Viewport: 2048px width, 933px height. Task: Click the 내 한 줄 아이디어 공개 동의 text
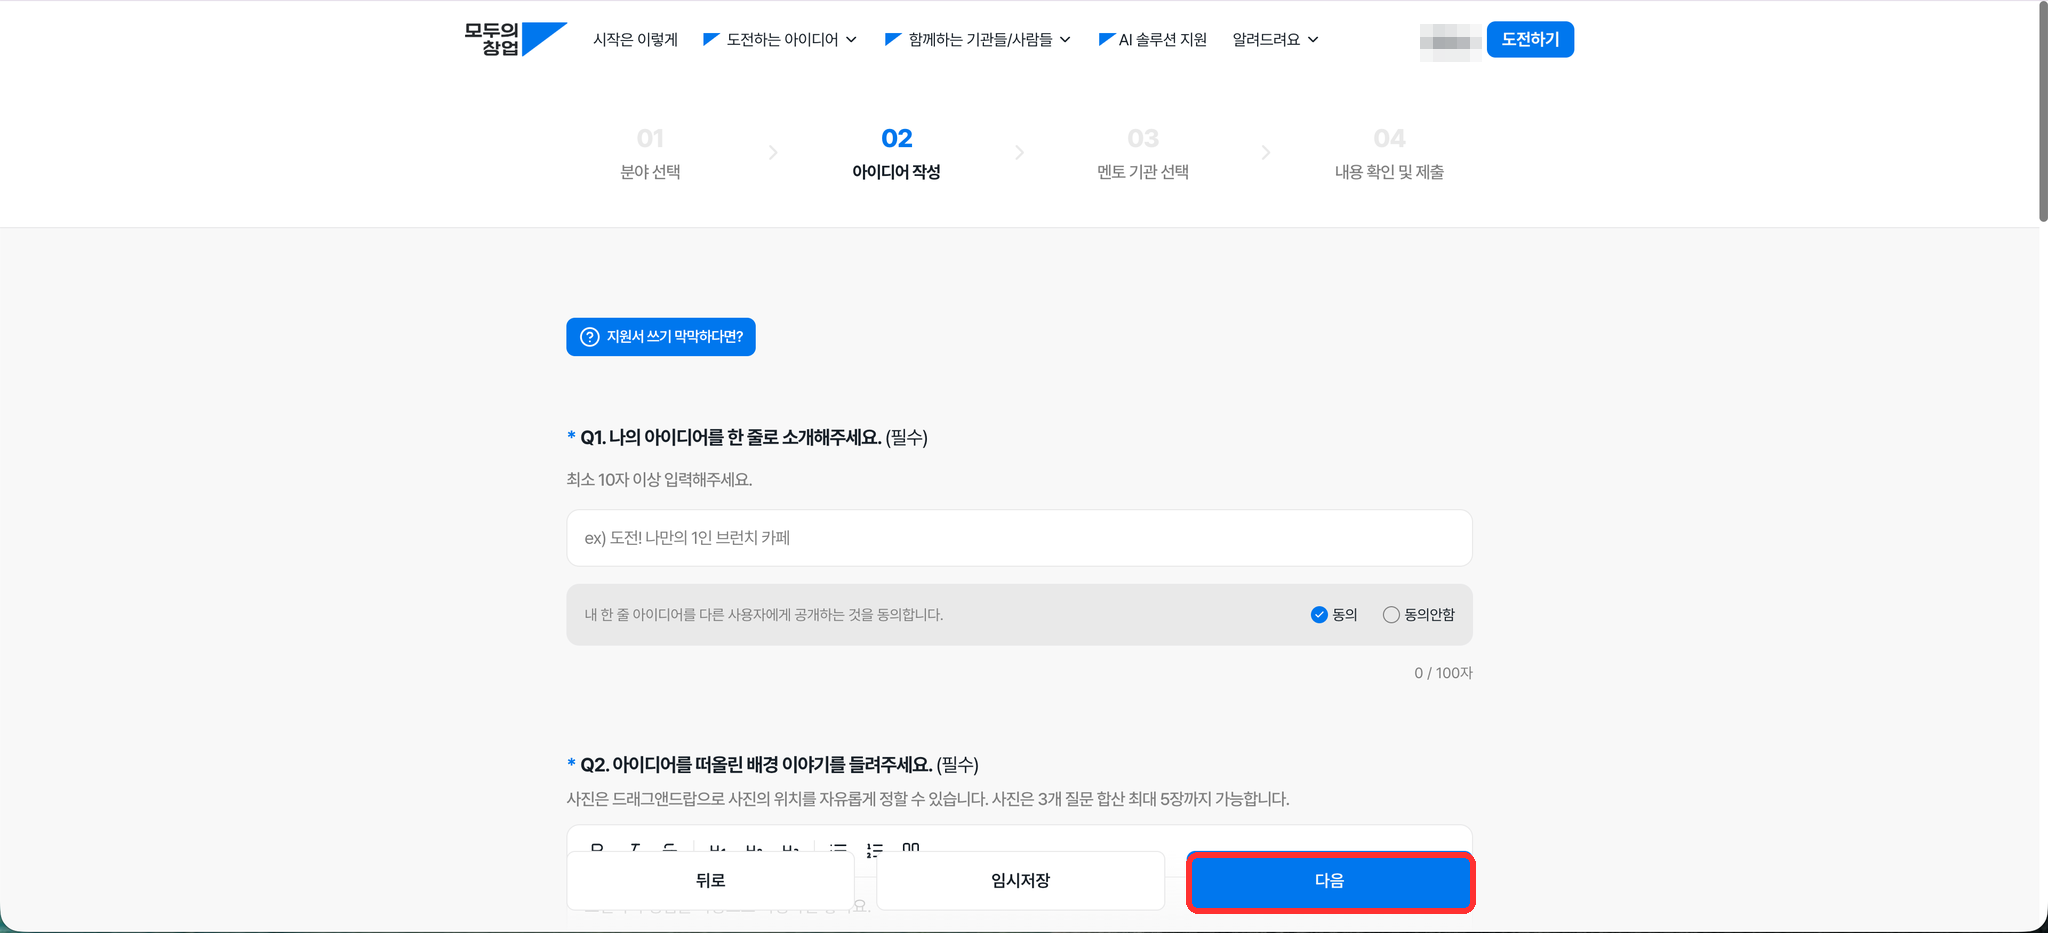pos(764,615)
